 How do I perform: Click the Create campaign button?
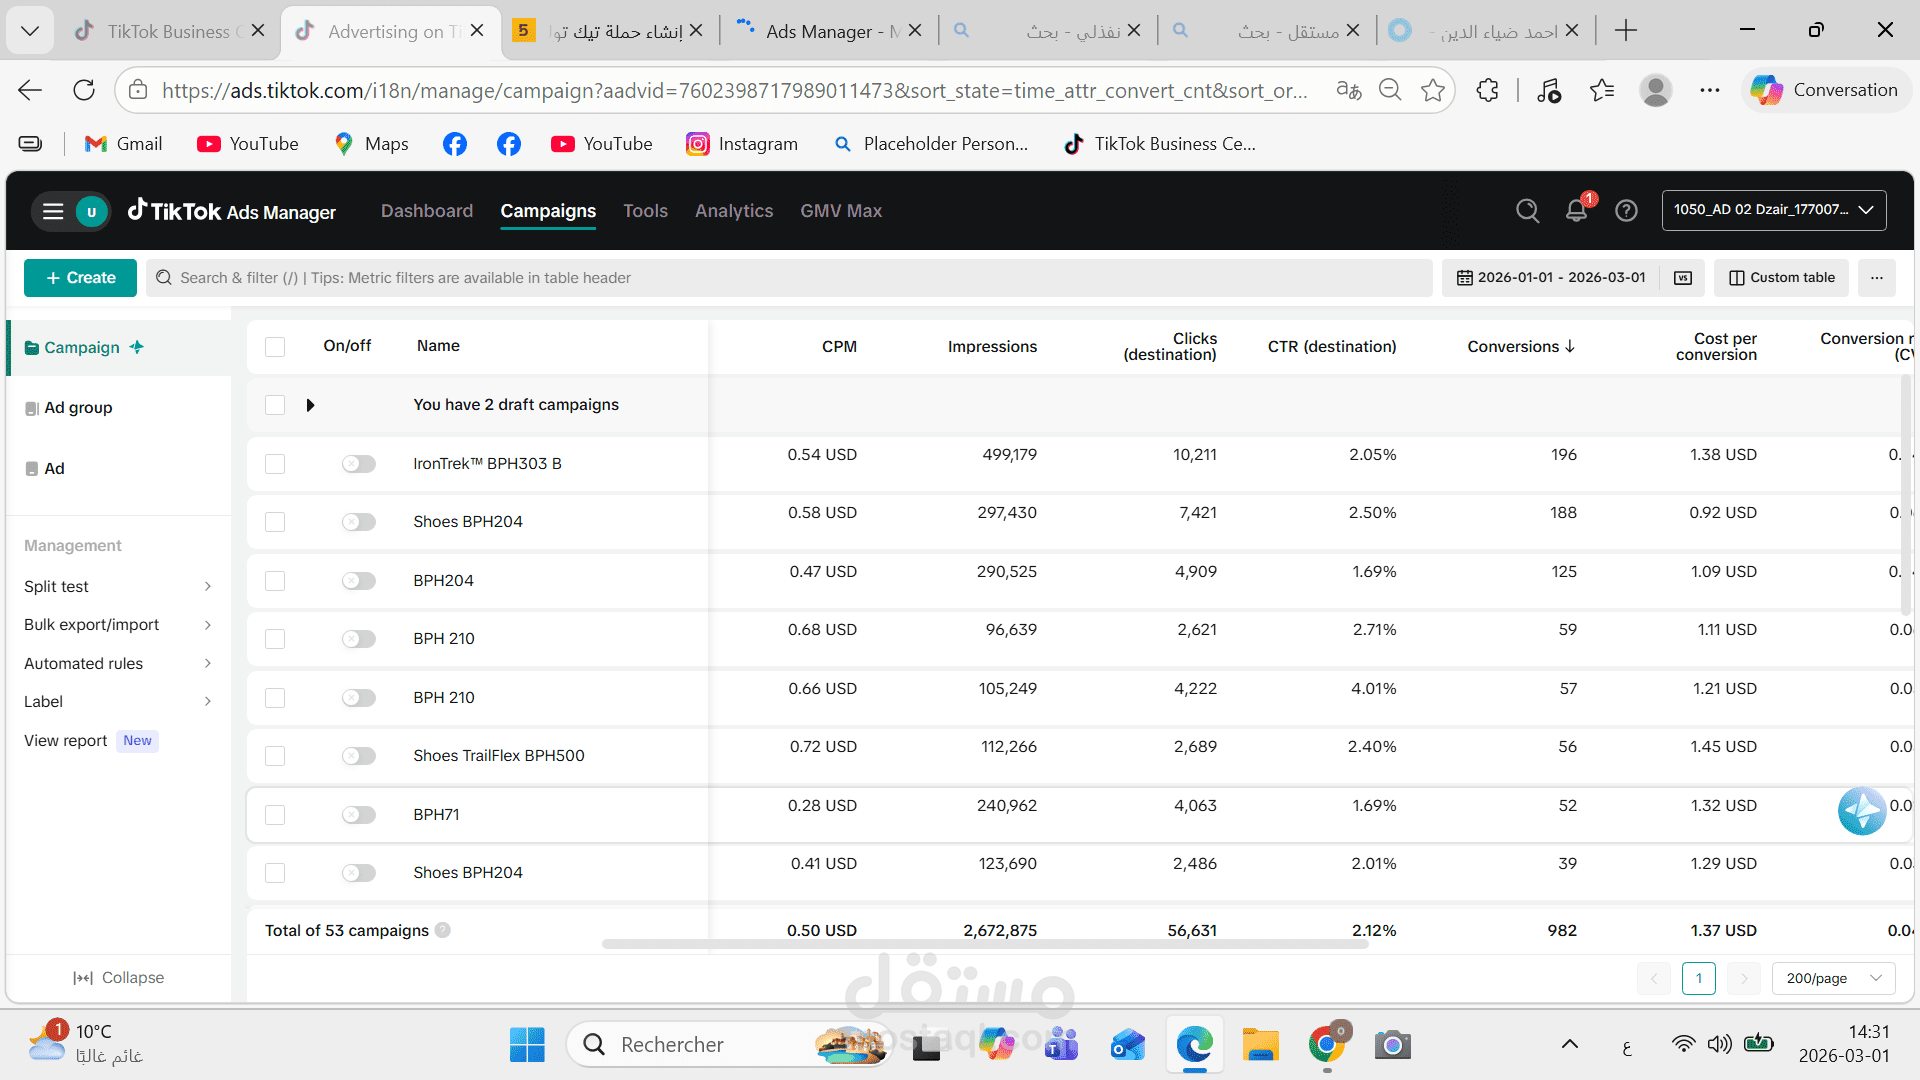click(80, 278)
